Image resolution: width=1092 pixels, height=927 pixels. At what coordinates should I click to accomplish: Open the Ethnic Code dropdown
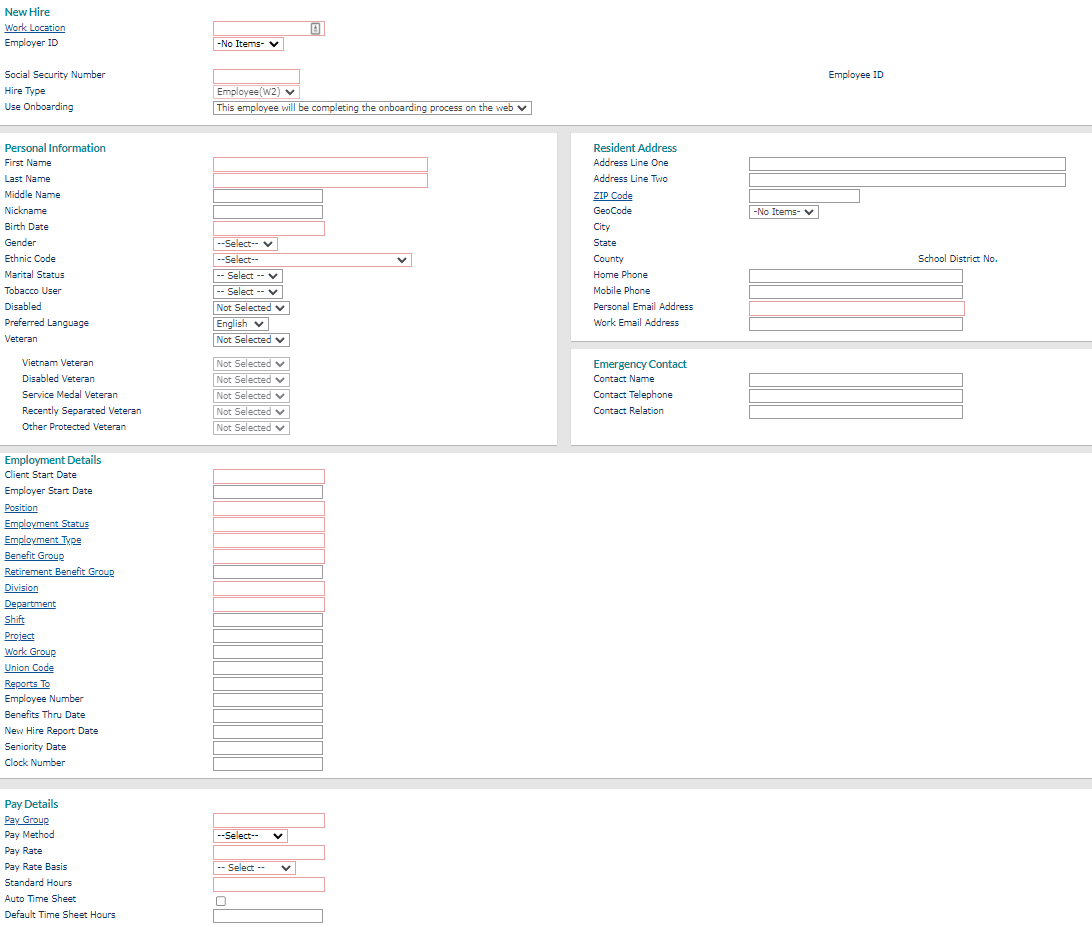(311, 259)
